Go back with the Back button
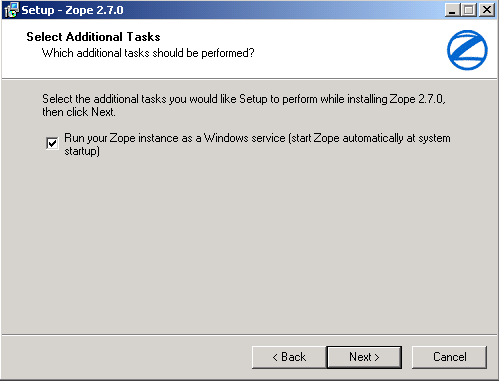Screen dimensions: 499x381 (x=289, y=357)
